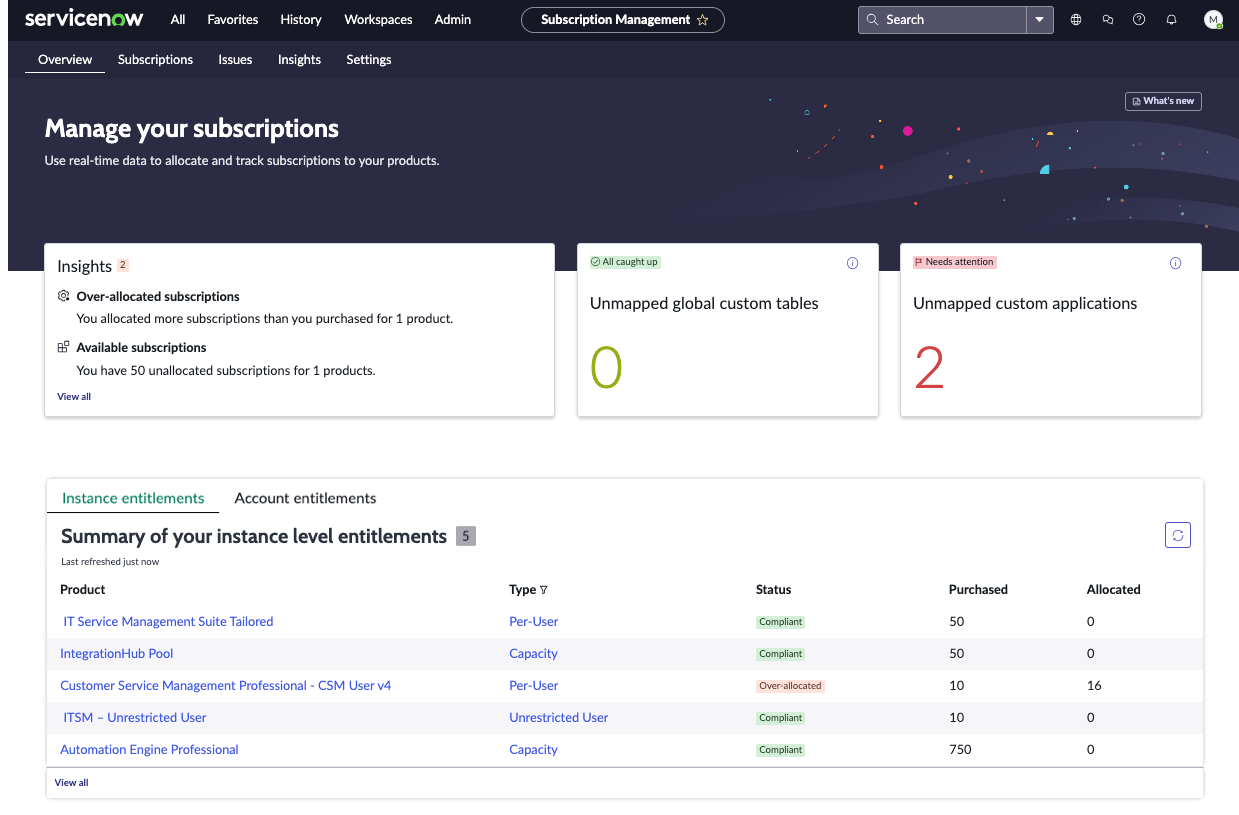Open the Unmapped custom applications card count 2
The height and width of the screenshot is (815, 1239).
pyautogui.click(x=929, y=369)
